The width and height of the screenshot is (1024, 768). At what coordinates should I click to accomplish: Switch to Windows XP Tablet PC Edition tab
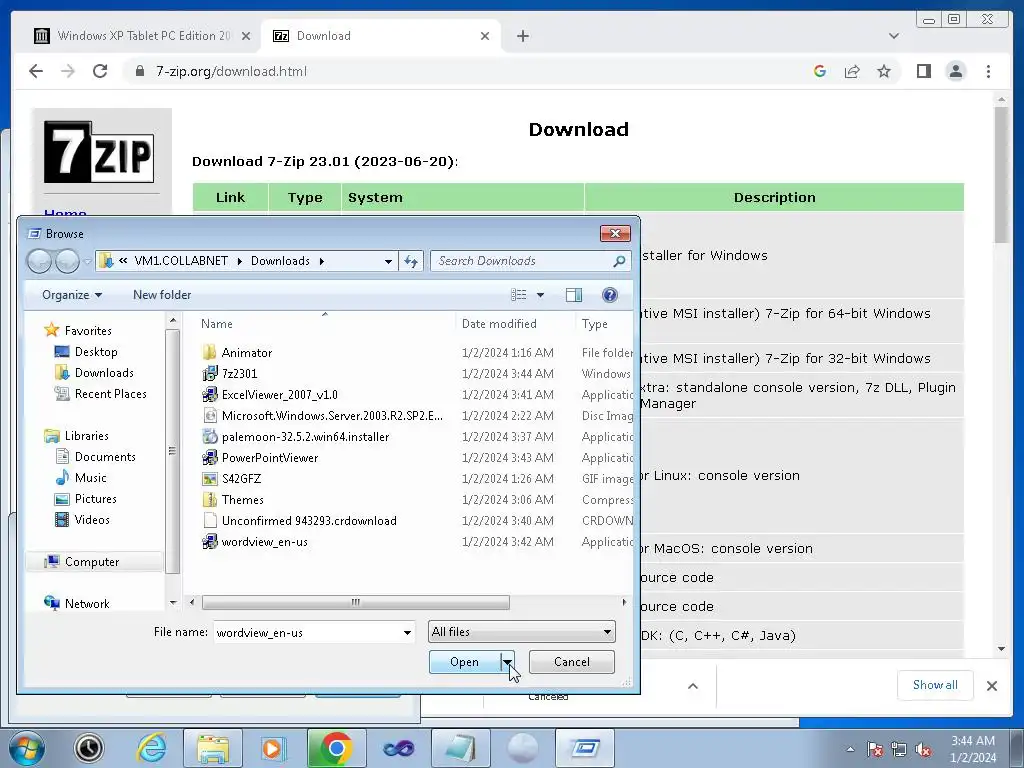[142, 36]
